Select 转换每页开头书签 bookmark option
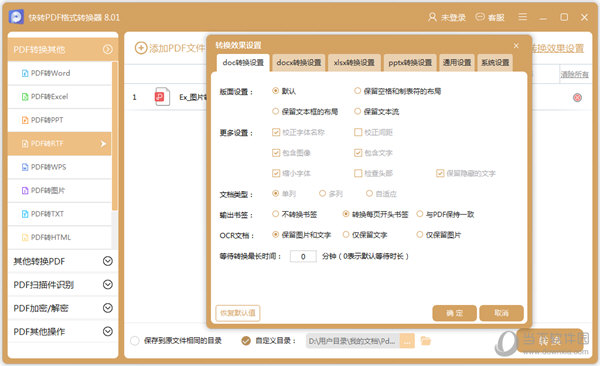This screenshot has height=366, width=600. (x=346, y=214)
